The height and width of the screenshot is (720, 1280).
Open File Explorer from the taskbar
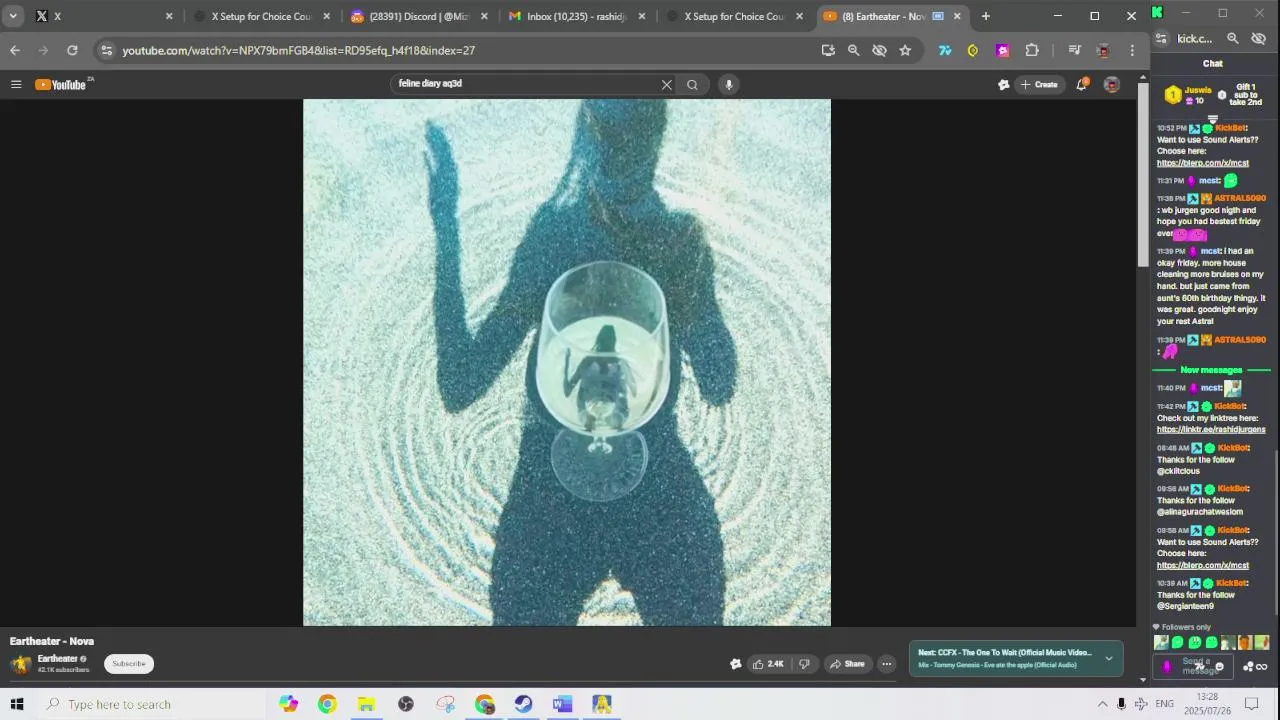tap(366, 704)
